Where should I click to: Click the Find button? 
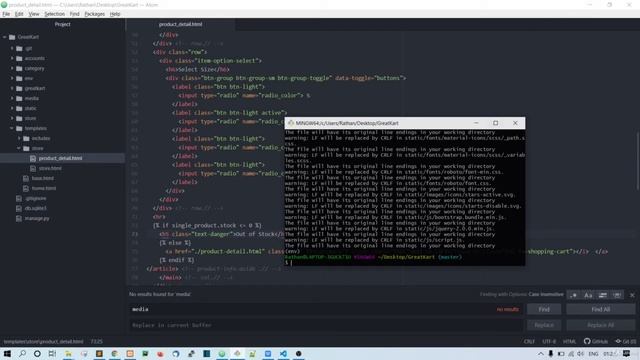544,309
